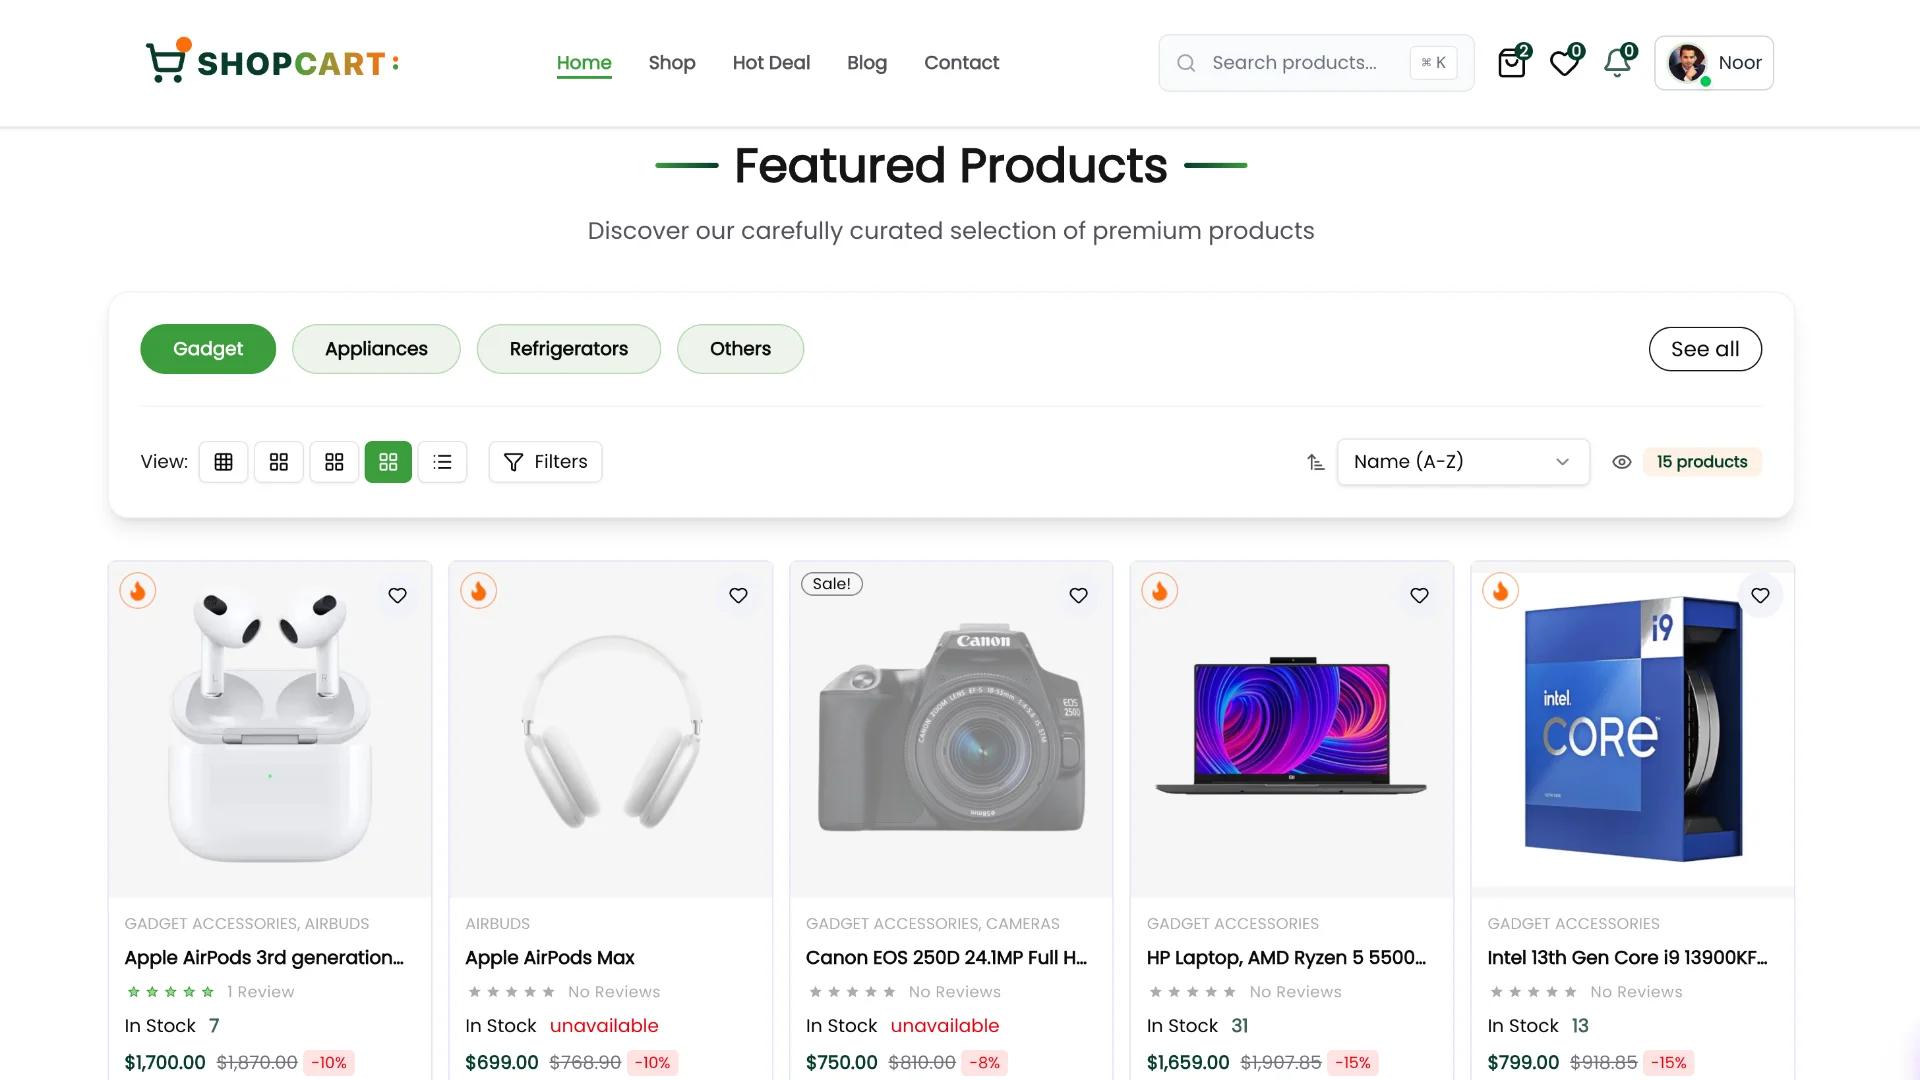Screen dimensions: 1920x1080
Task: Open HP Laptop AMD Ryzen 5 product title
Action: click(x=1287, y=958)
